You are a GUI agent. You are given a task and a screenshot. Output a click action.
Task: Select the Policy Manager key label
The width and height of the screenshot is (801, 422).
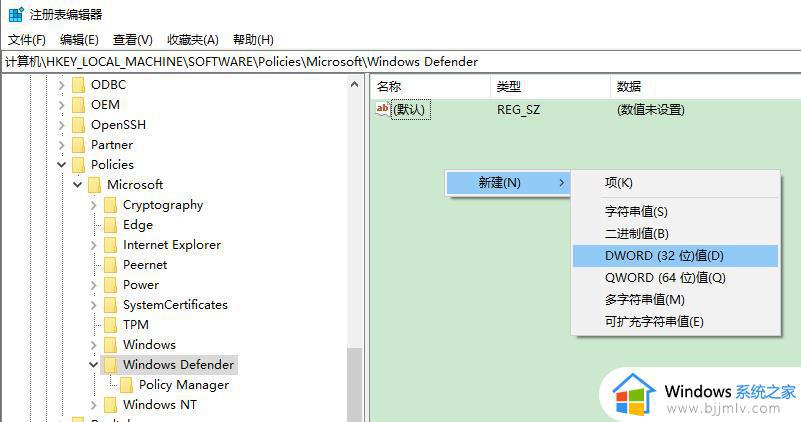point(184,385)
